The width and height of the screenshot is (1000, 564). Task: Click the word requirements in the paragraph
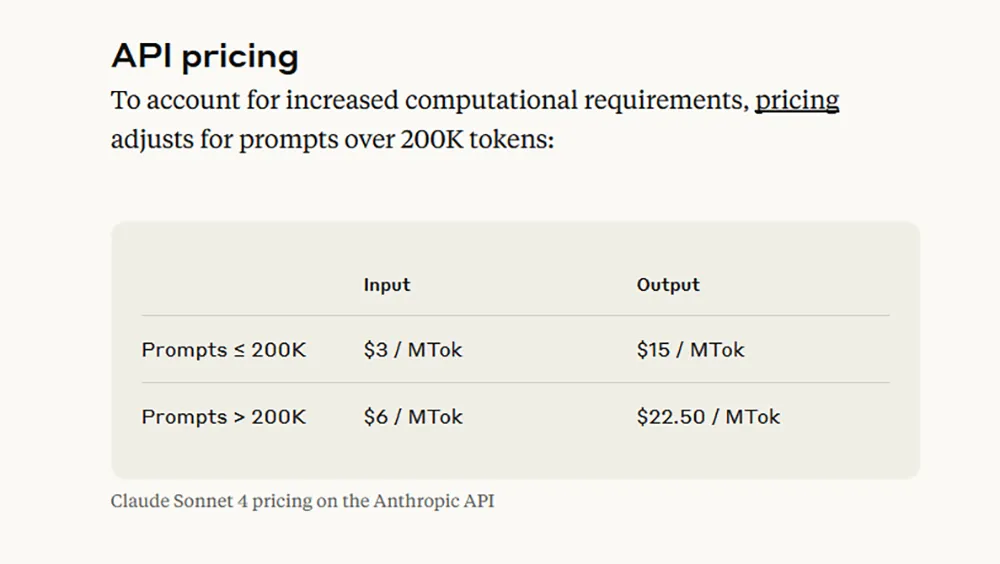click(x=664, y=102)
